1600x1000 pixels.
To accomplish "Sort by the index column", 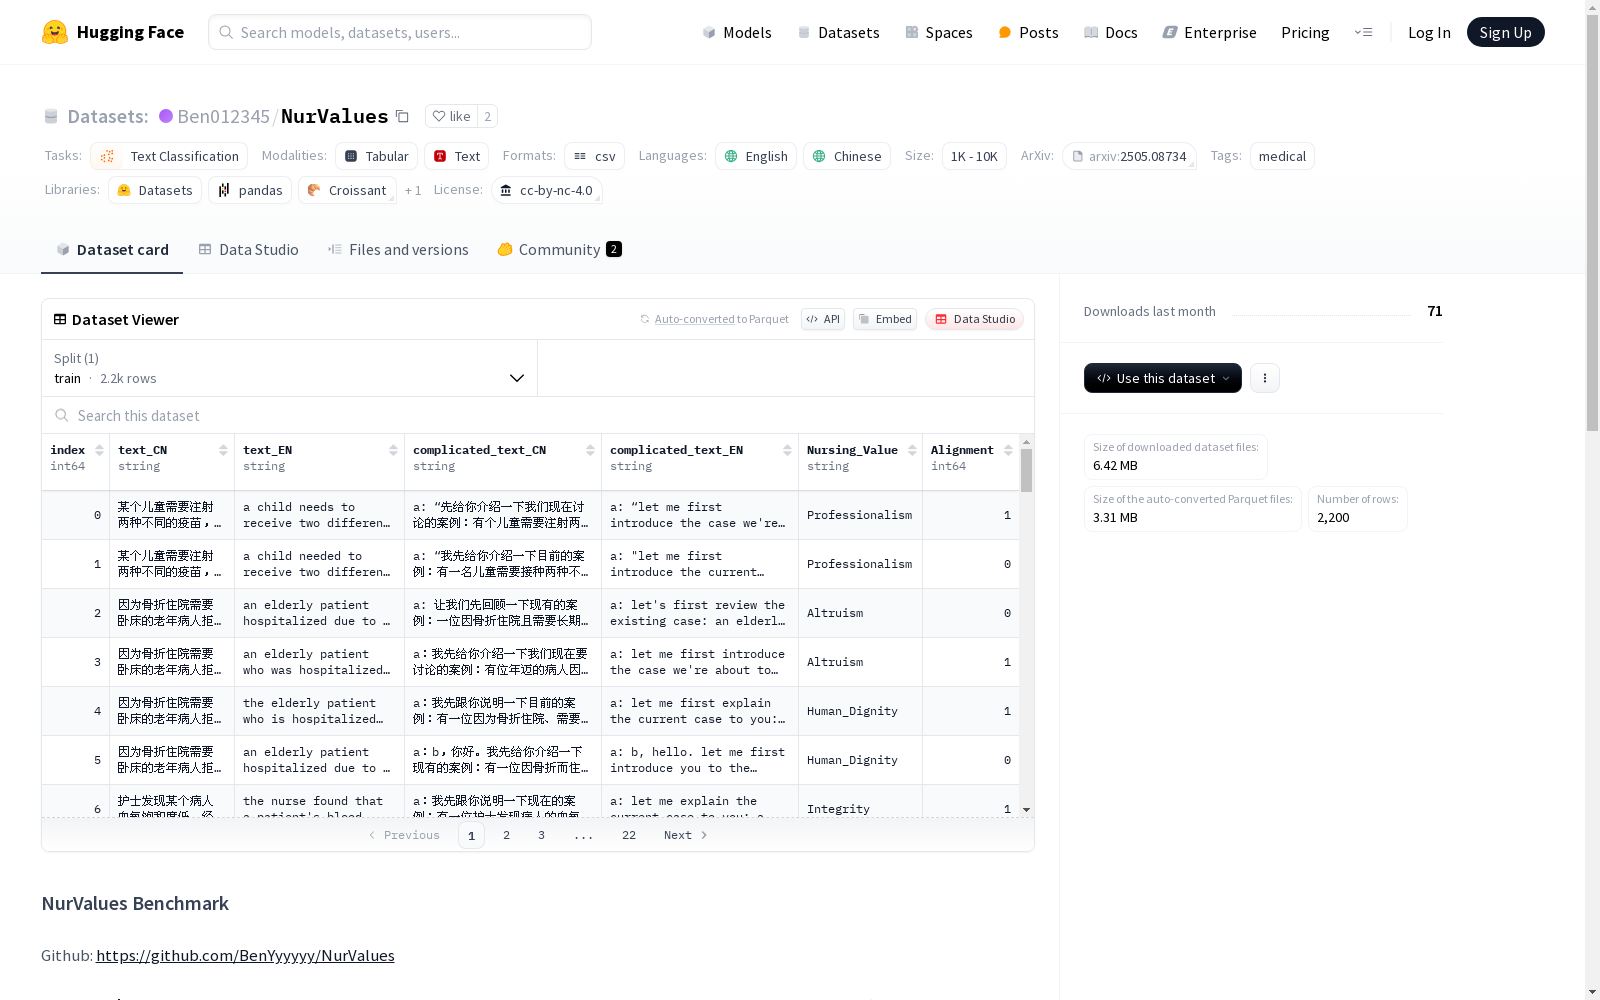I will [99, 450].
